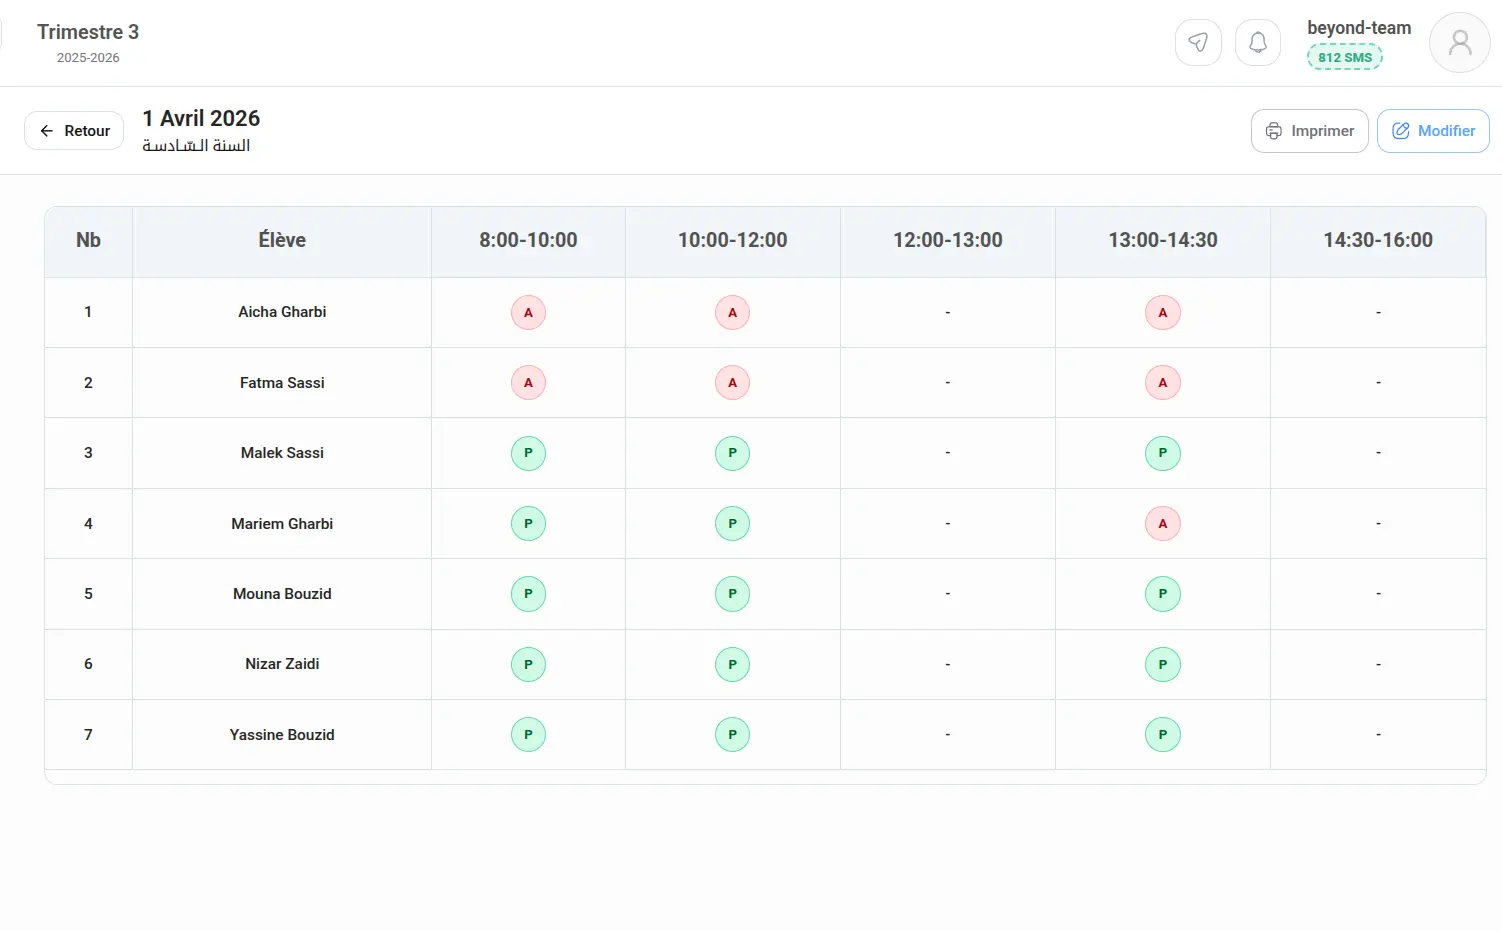This screenshot has height=931, width=1502.
Task: Click Mouna Bouzid's present badge for 13:00-14:30
Action: tap(1163, 594)
